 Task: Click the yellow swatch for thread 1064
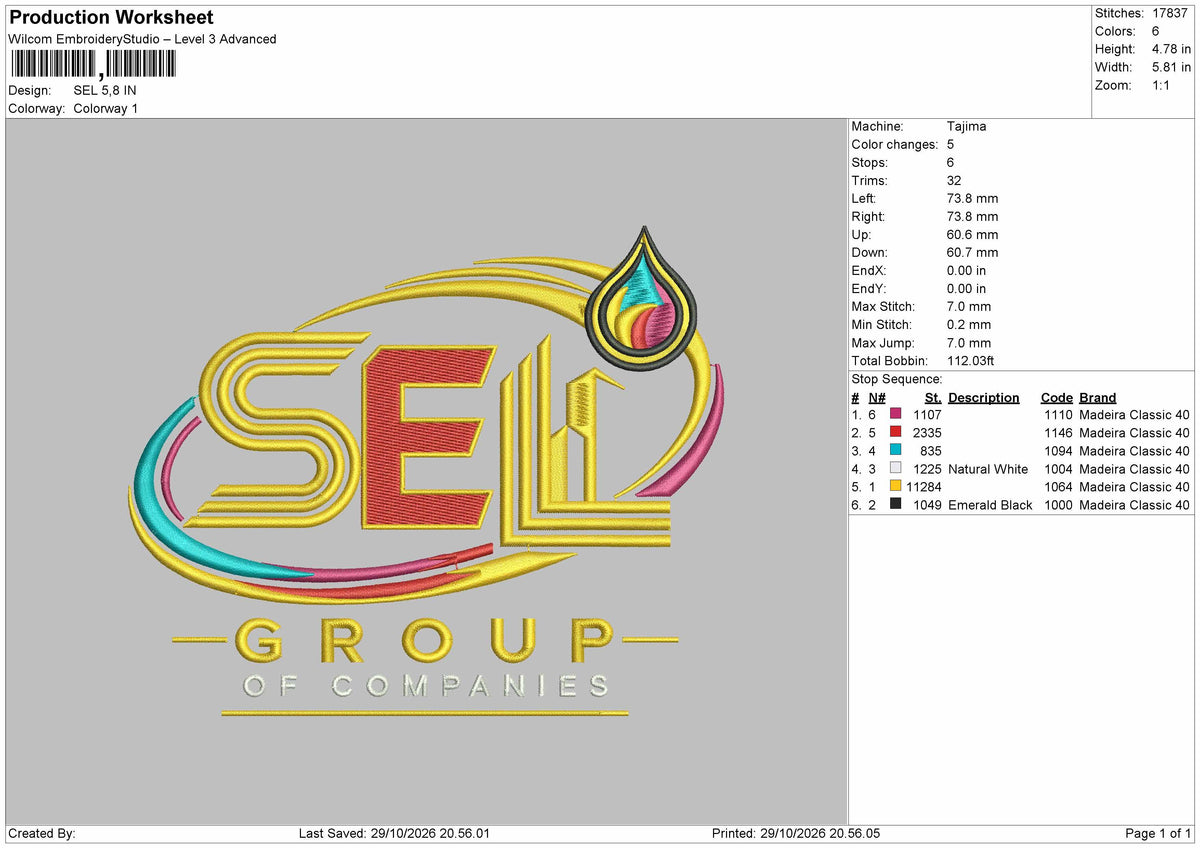[896, 487]
